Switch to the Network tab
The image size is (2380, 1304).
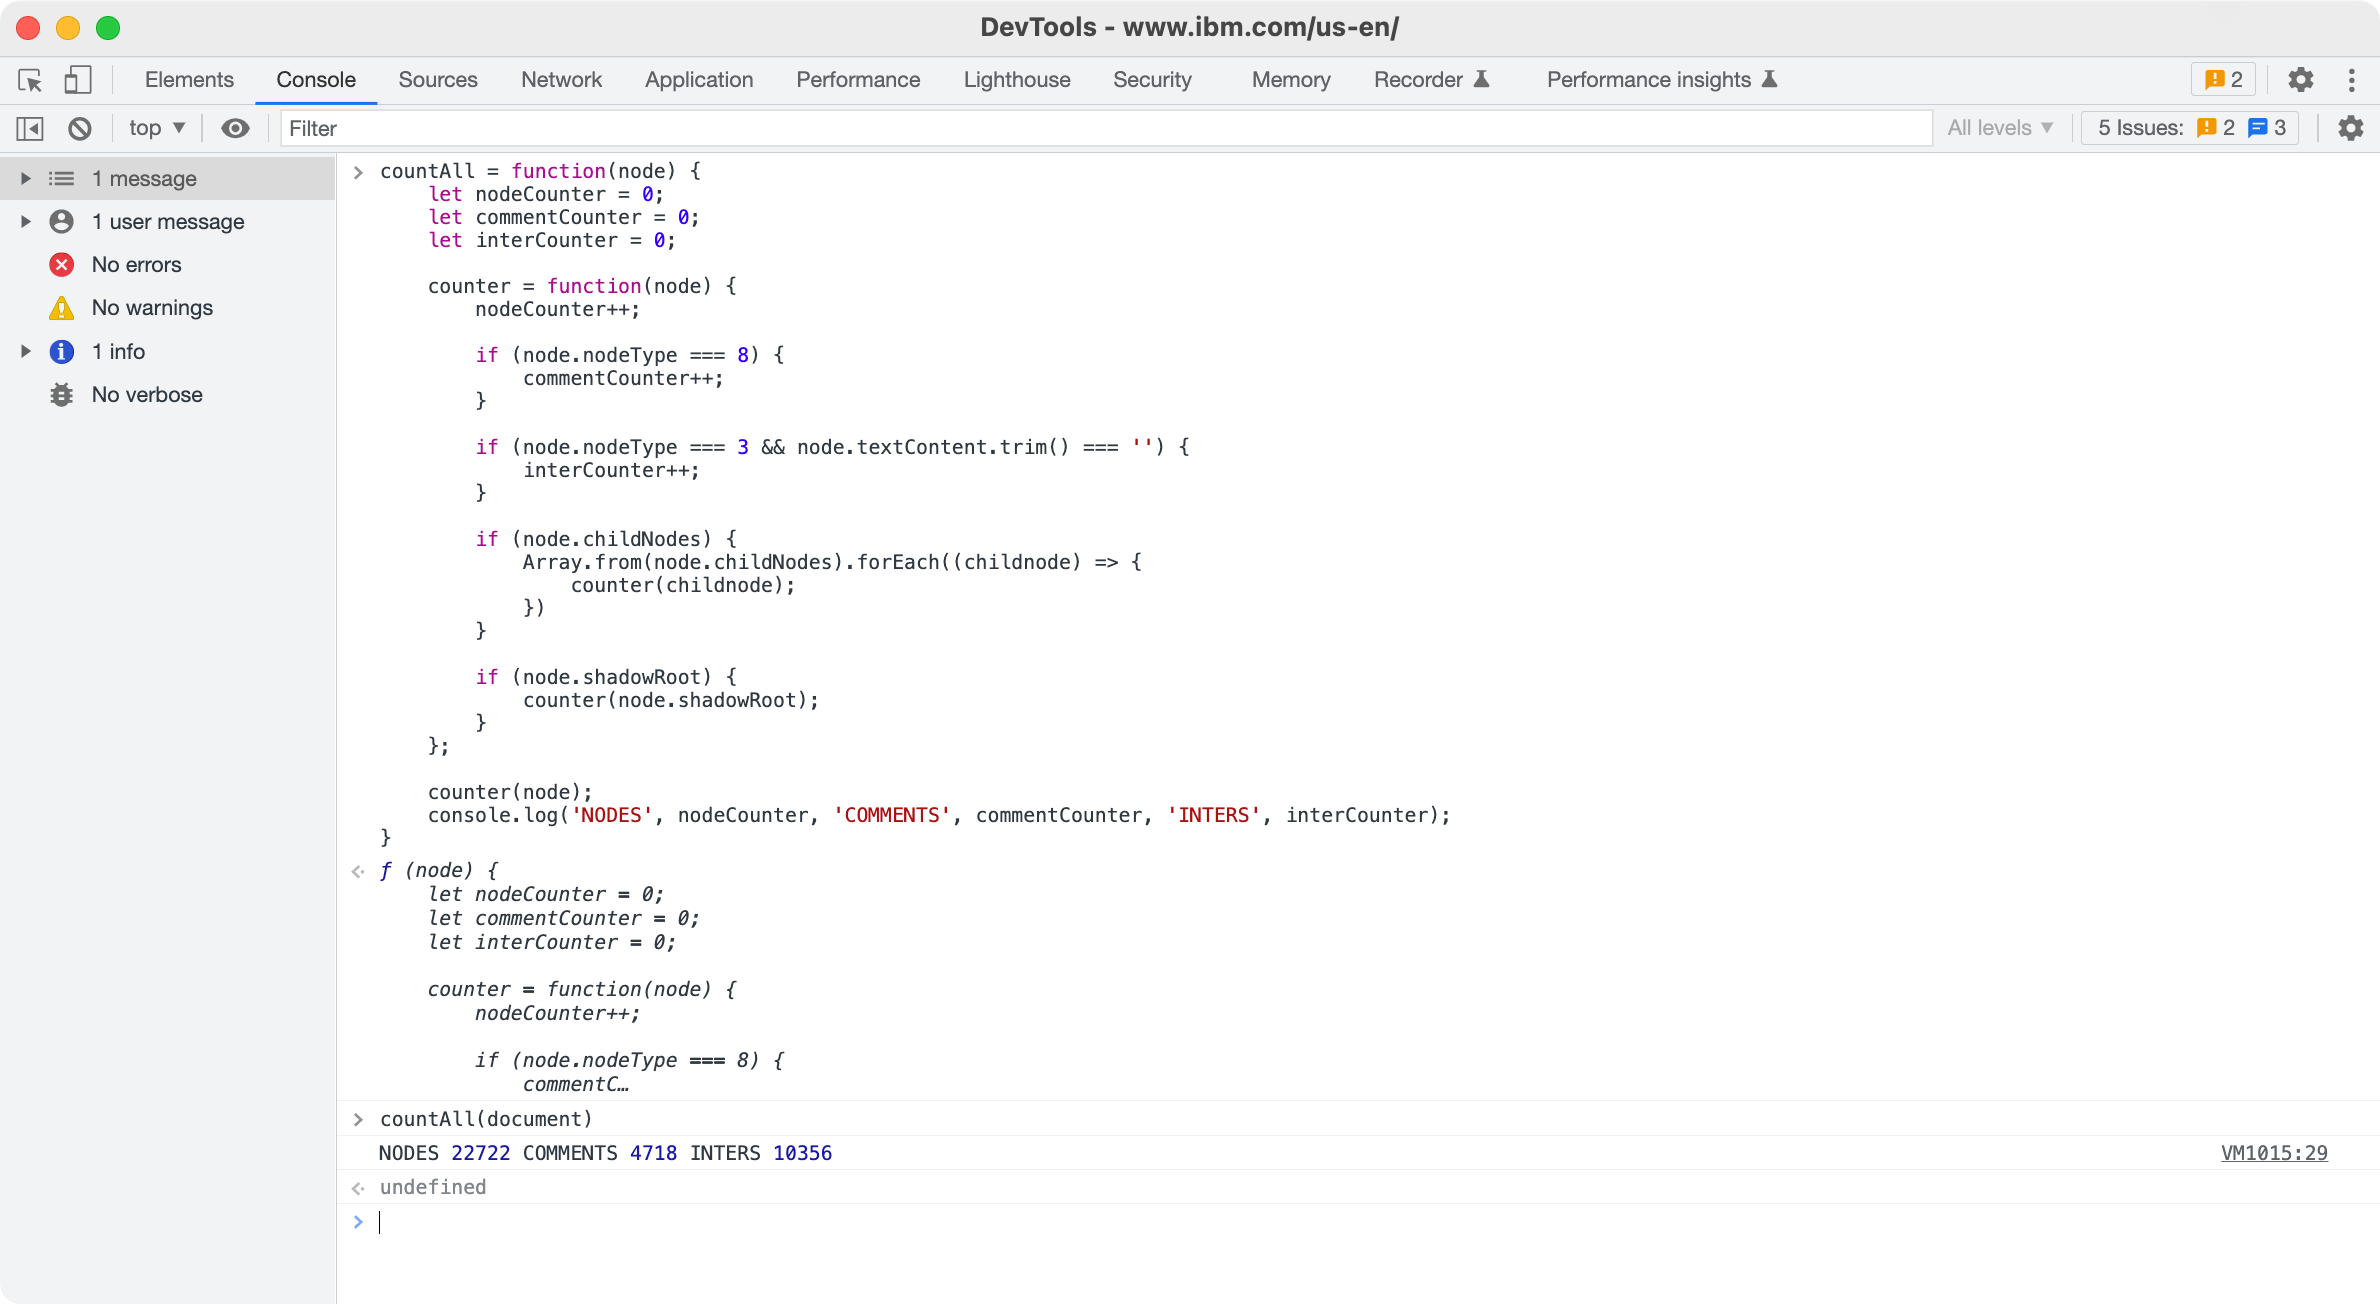click(x=561, y=80)
